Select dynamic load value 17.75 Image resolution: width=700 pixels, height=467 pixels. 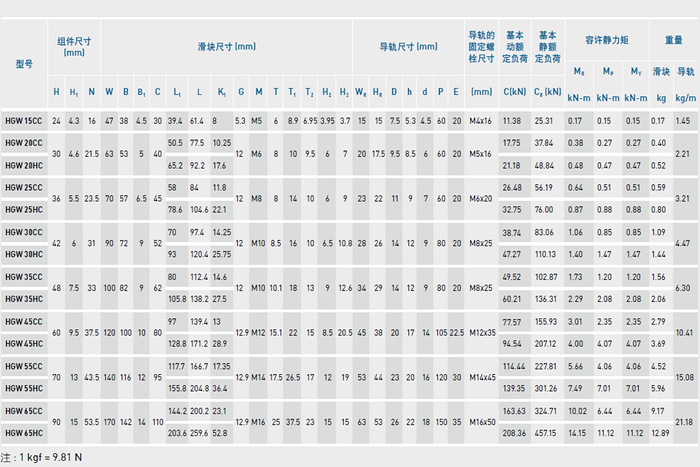(512, 143)
